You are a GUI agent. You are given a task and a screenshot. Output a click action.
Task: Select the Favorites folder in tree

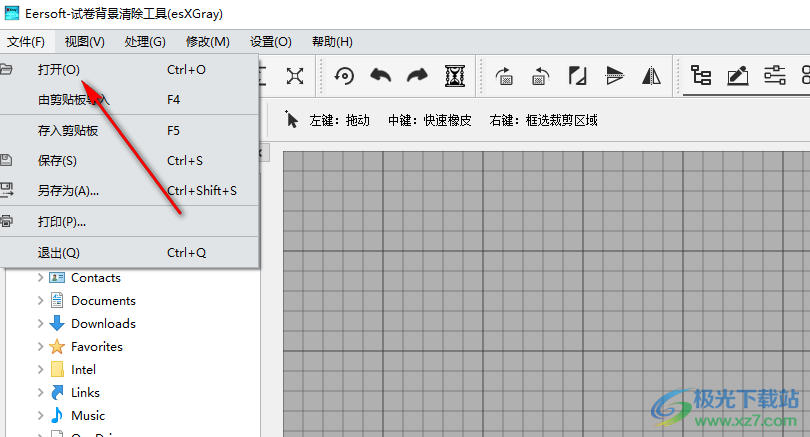[97, 347]
